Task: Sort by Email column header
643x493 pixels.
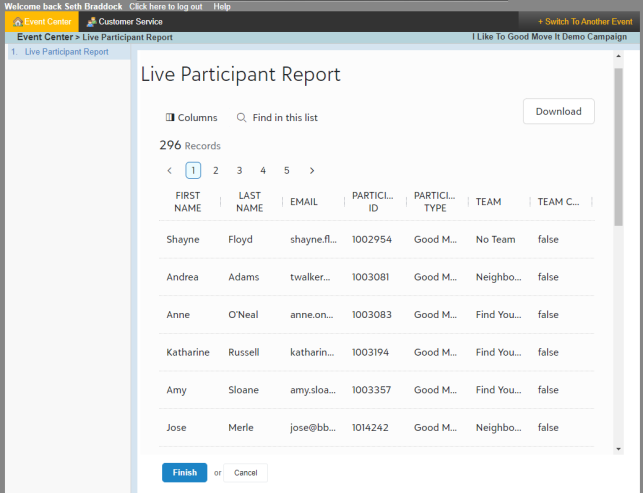Action: pyautogui.click(x=304, y=202)
